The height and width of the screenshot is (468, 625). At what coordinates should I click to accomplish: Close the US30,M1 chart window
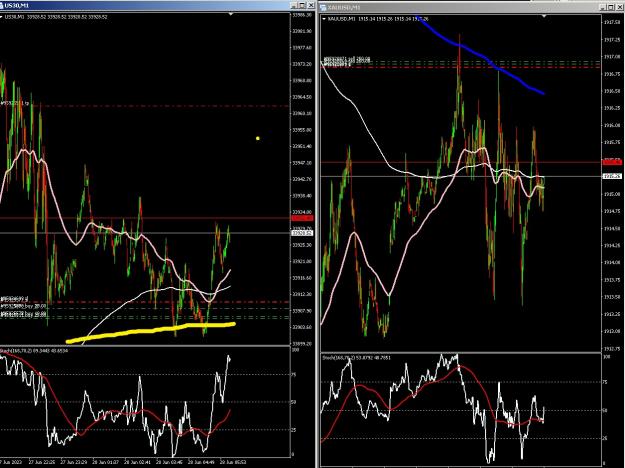pyautogui.click(x=310, y=6)
